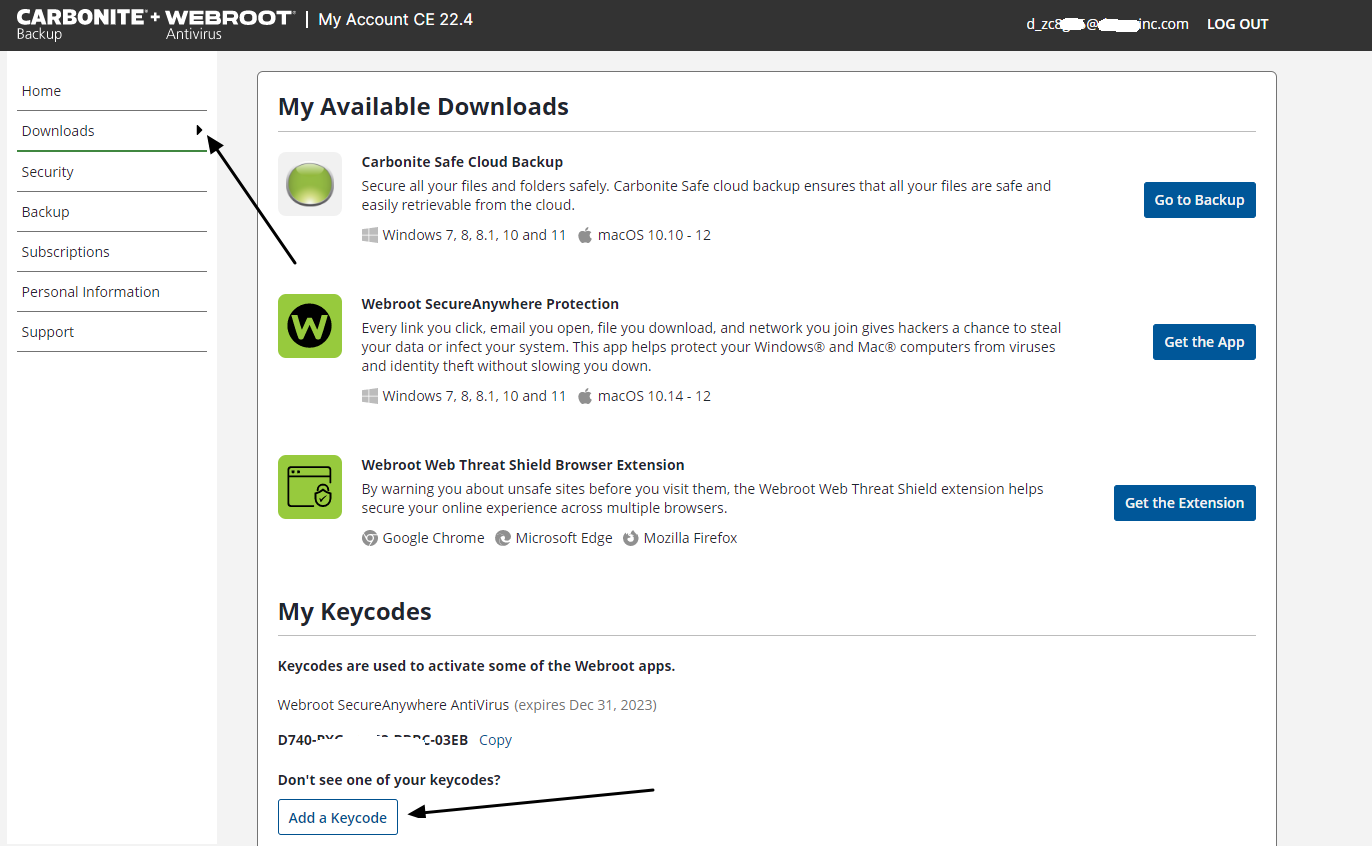Screen dimensions: 1372x846
Task: Open Subscriptions in the sidebar
Action: pos(66,252)
